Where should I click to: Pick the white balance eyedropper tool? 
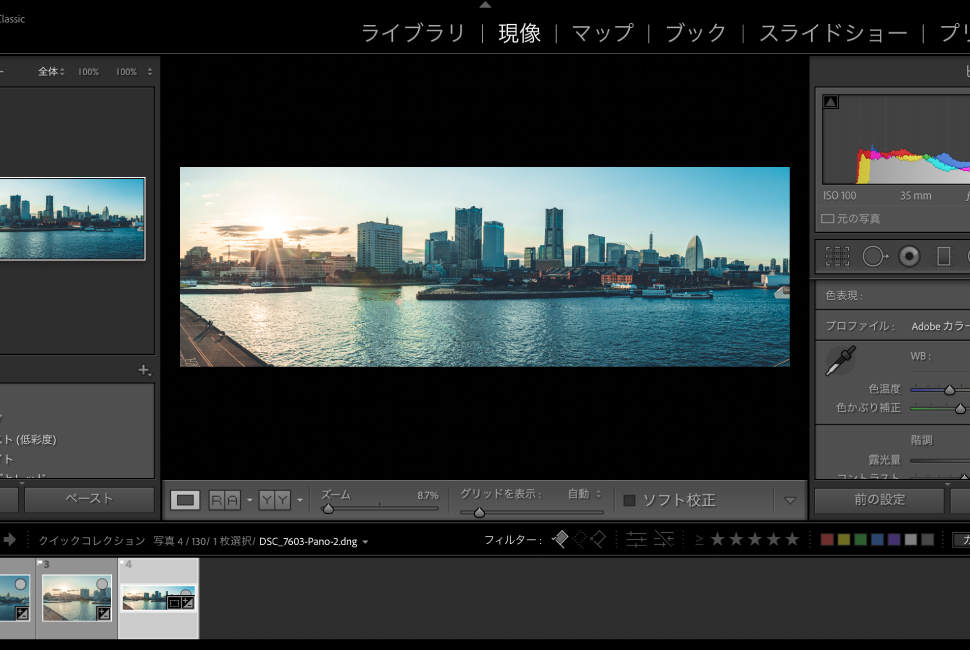click(x=841, y=361)
